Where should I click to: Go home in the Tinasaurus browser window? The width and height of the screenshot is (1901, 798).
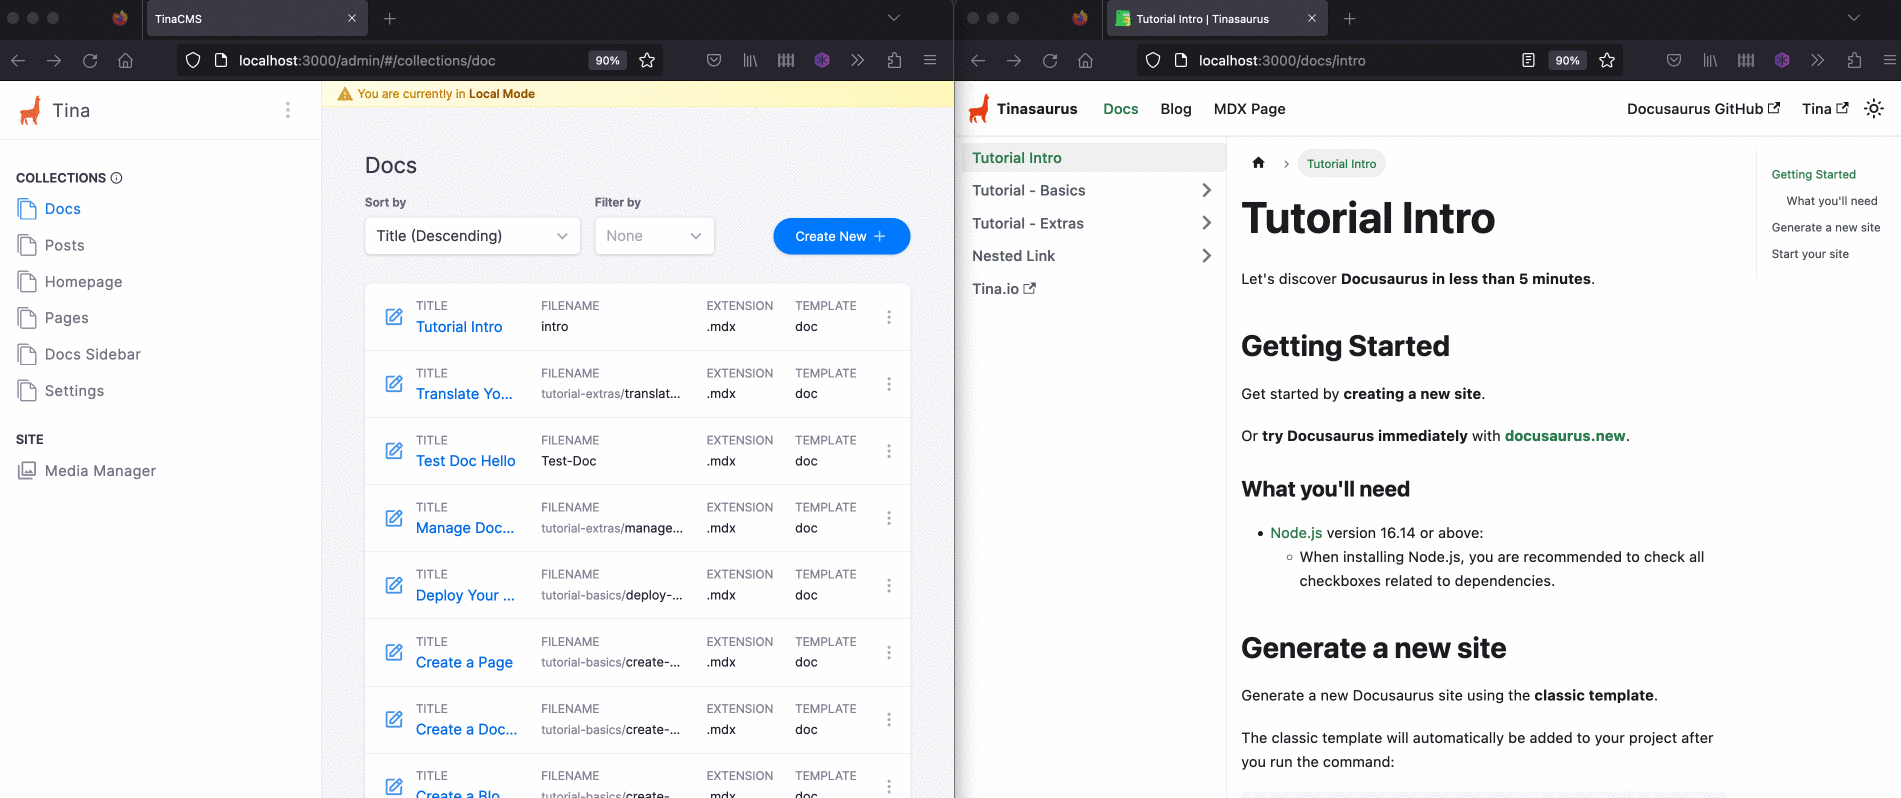point(1086,61)
